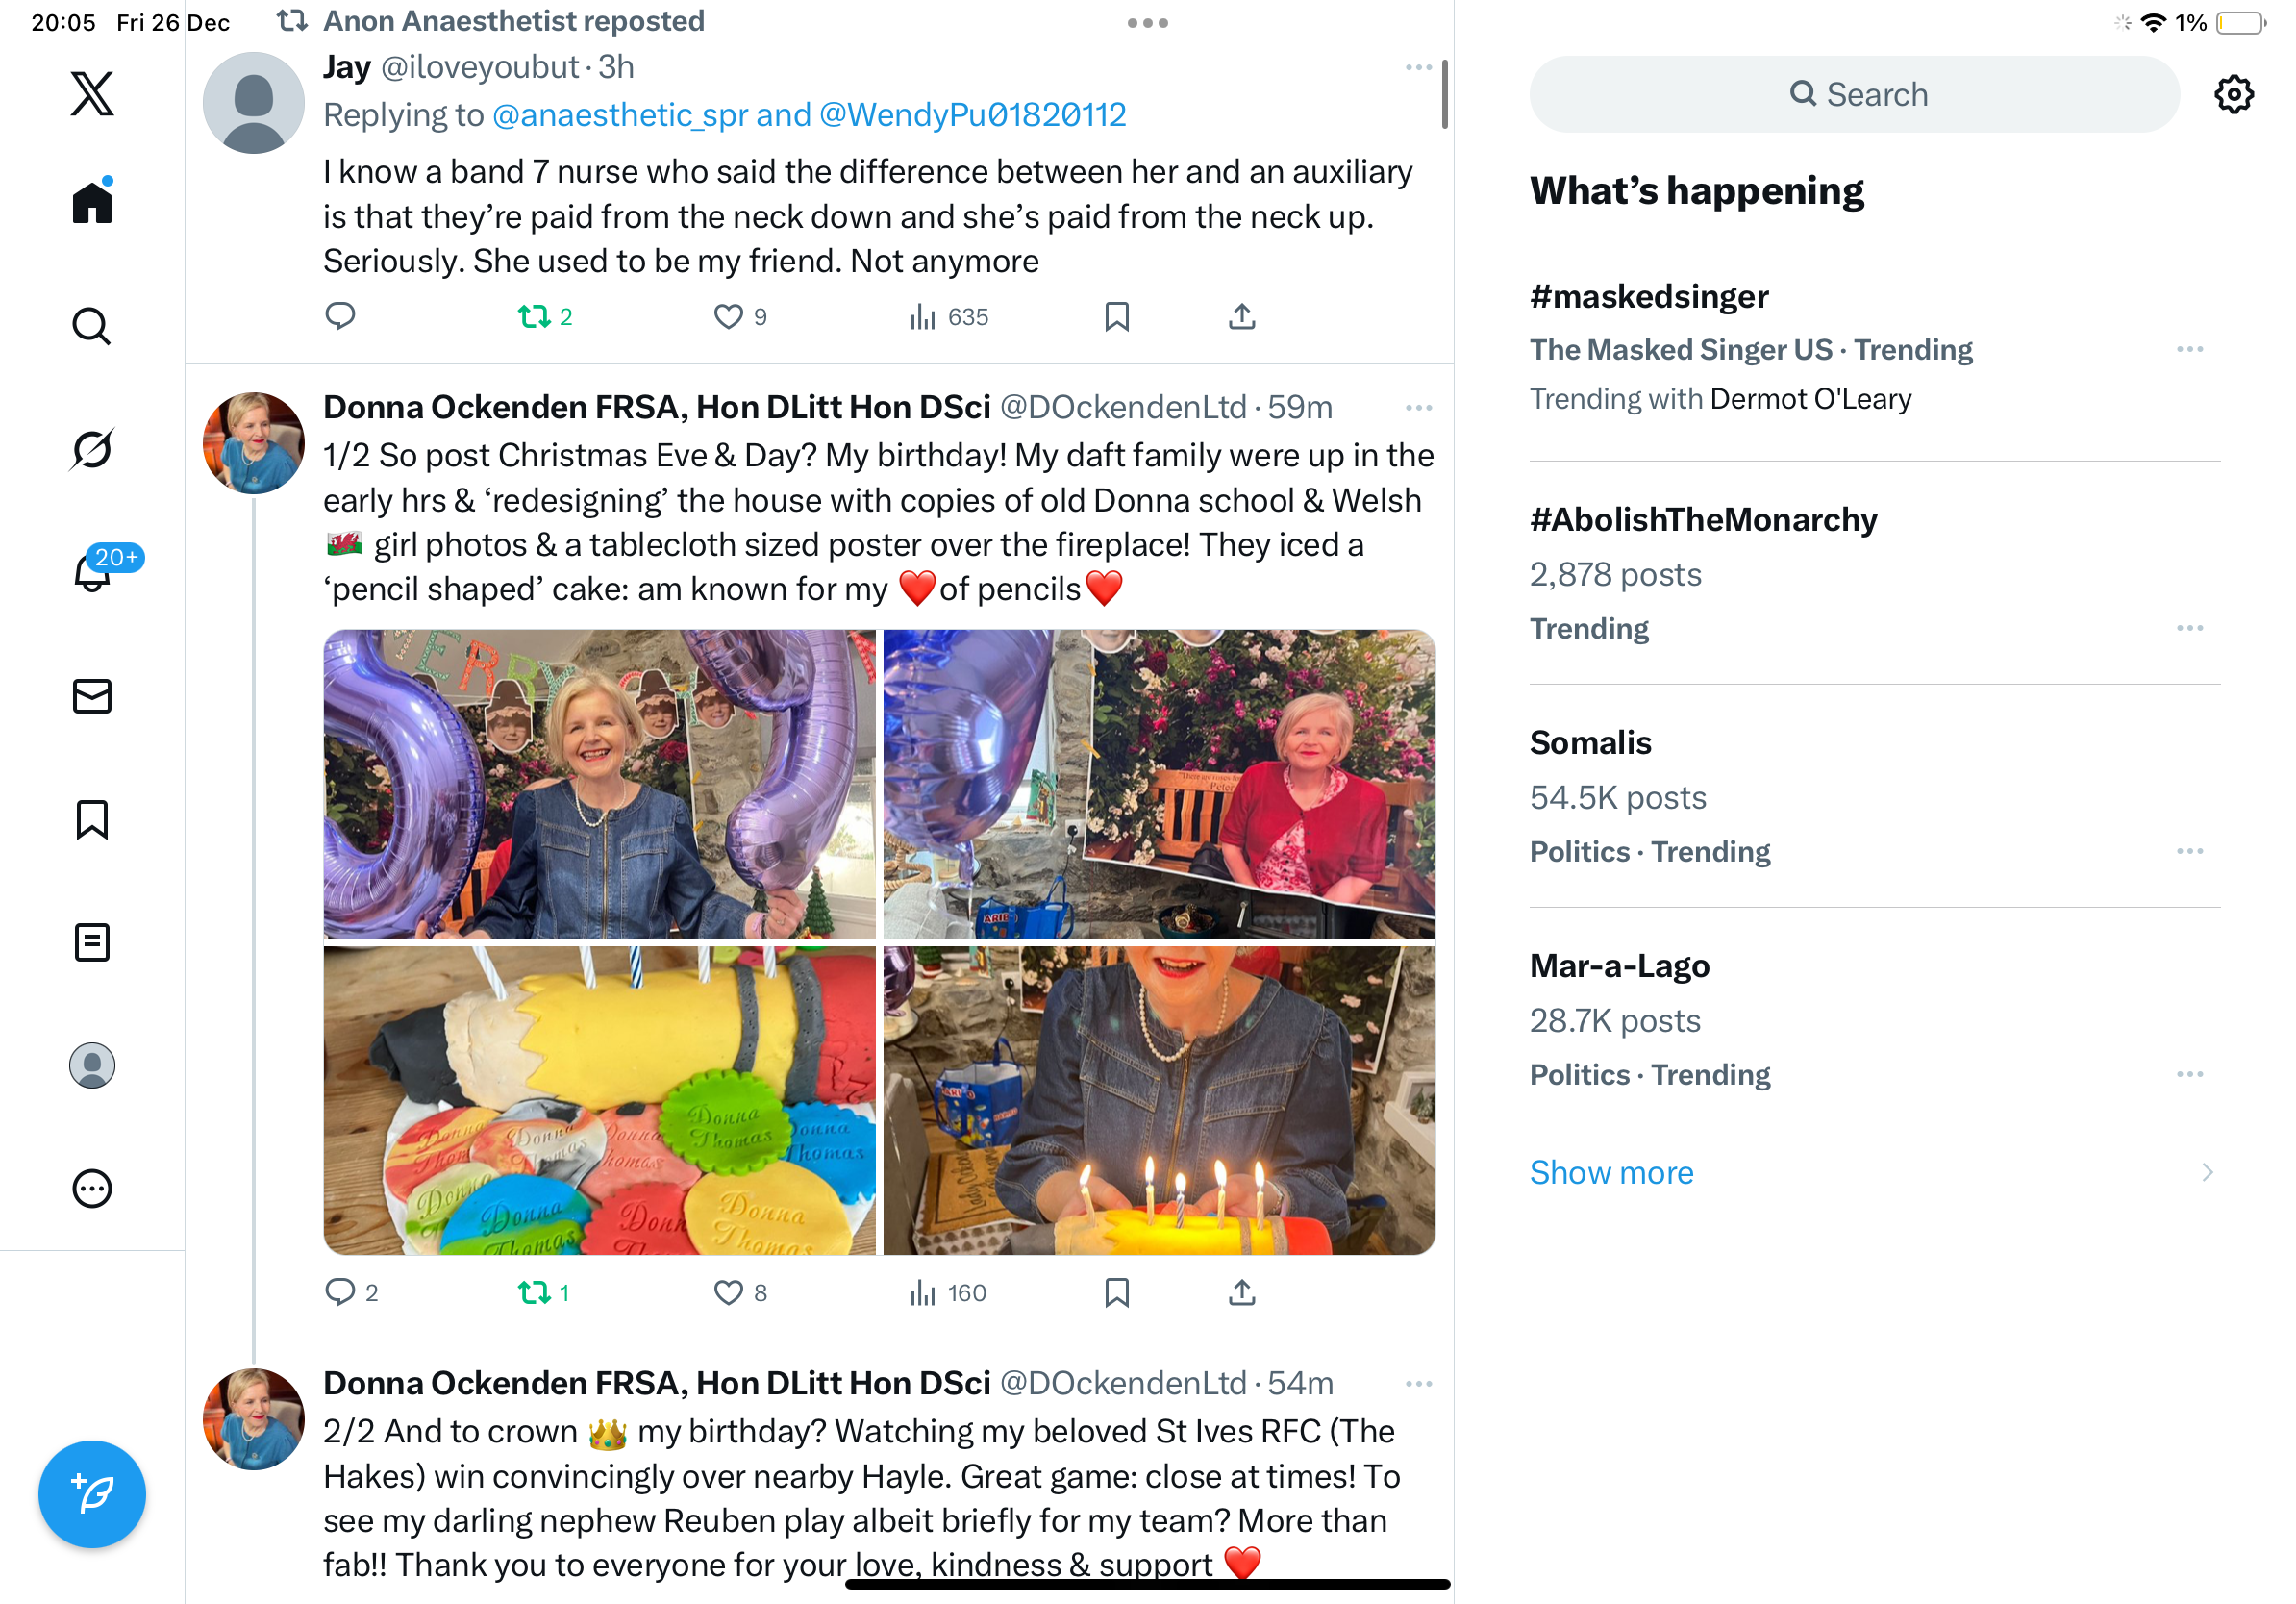Open the Grok icon in sidebar

pyautogui.click(x=92, y=449)
